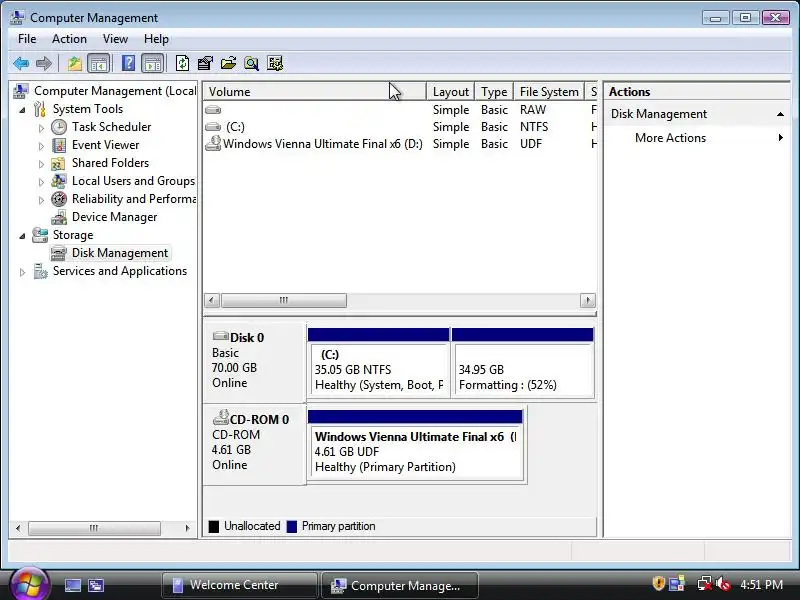Select the Task Scheduler clock icon
The height and width of the screenshot is (600, 800).
(59, 127)
